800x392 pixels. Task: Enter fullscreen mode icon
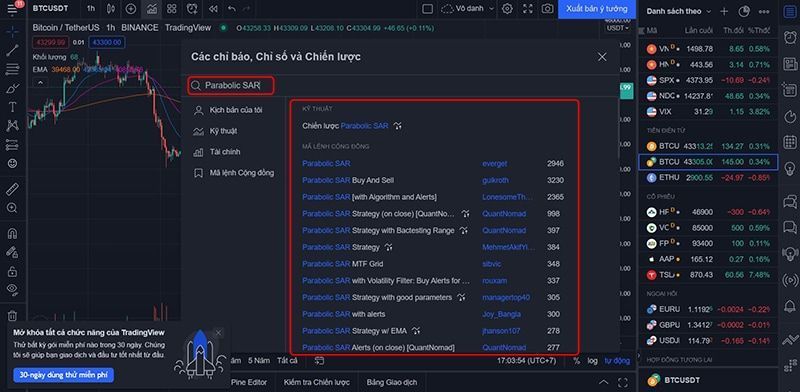pos(528,9)
